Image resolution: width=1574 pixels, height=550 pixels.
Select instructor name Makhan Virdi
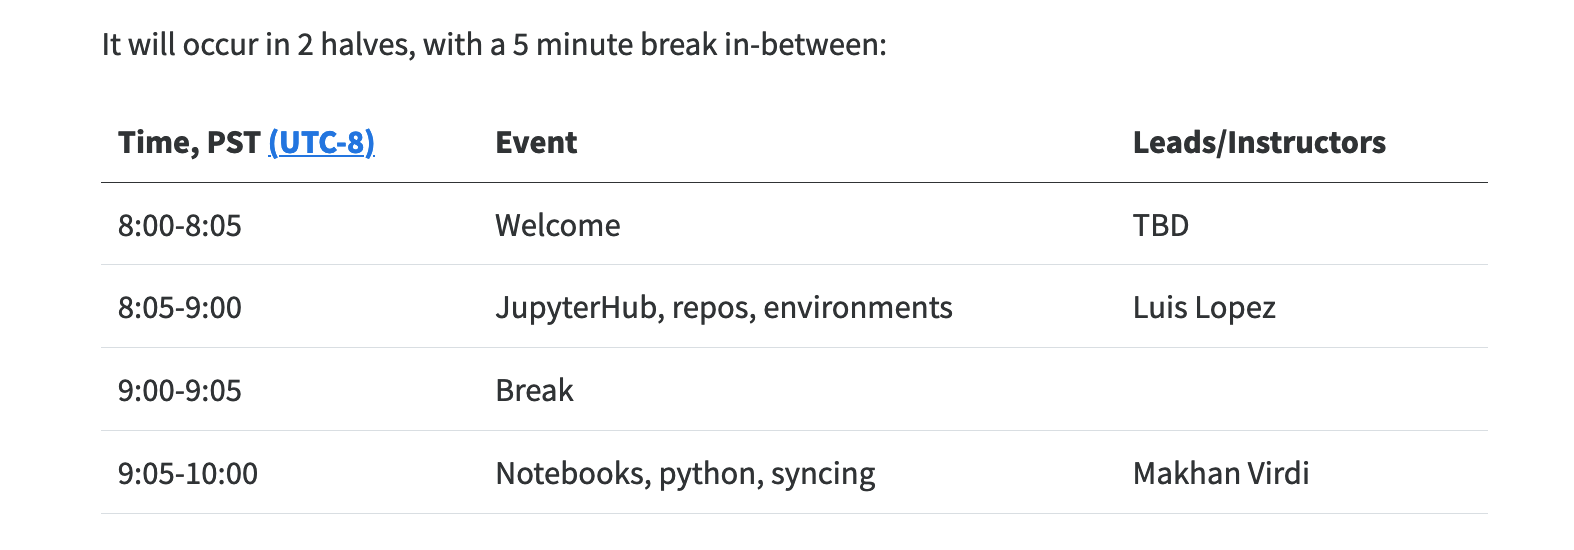(1221, 474)
